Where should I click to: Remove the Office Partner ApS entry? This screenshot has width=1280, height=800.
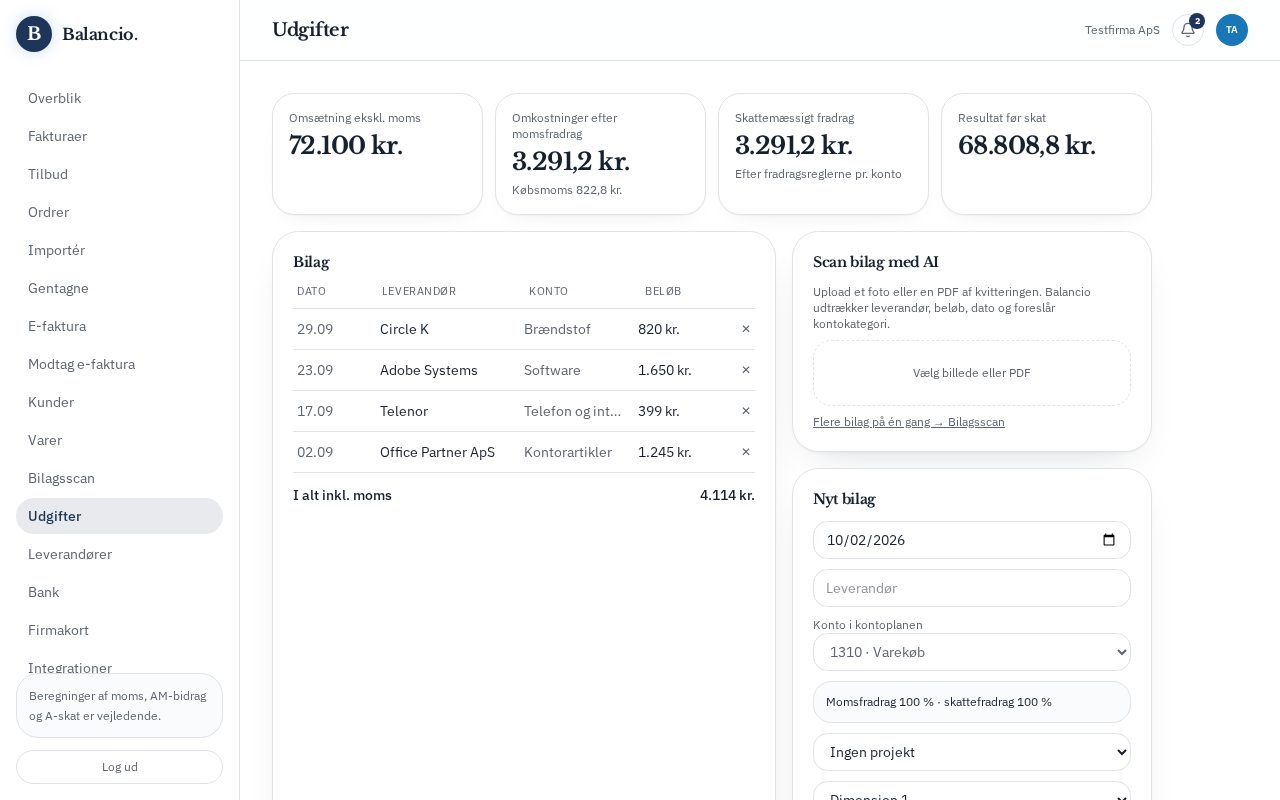(745, 452)
